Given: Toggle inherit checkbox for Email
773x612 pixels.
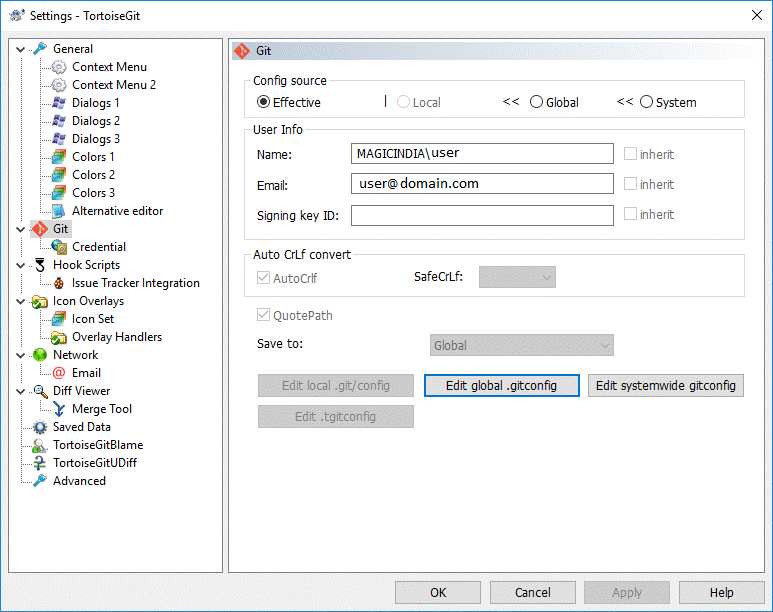Looking at the screenshot, I should (x=630, y=184).
